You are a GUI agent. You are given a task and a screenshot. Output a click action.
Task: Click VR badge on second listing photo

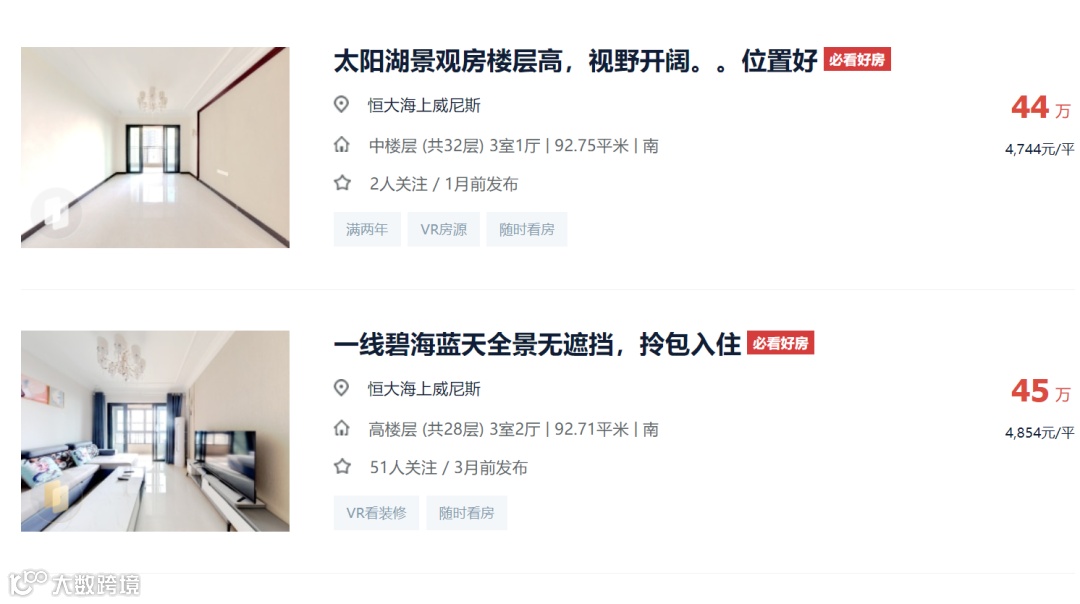(x=56, y=497)
